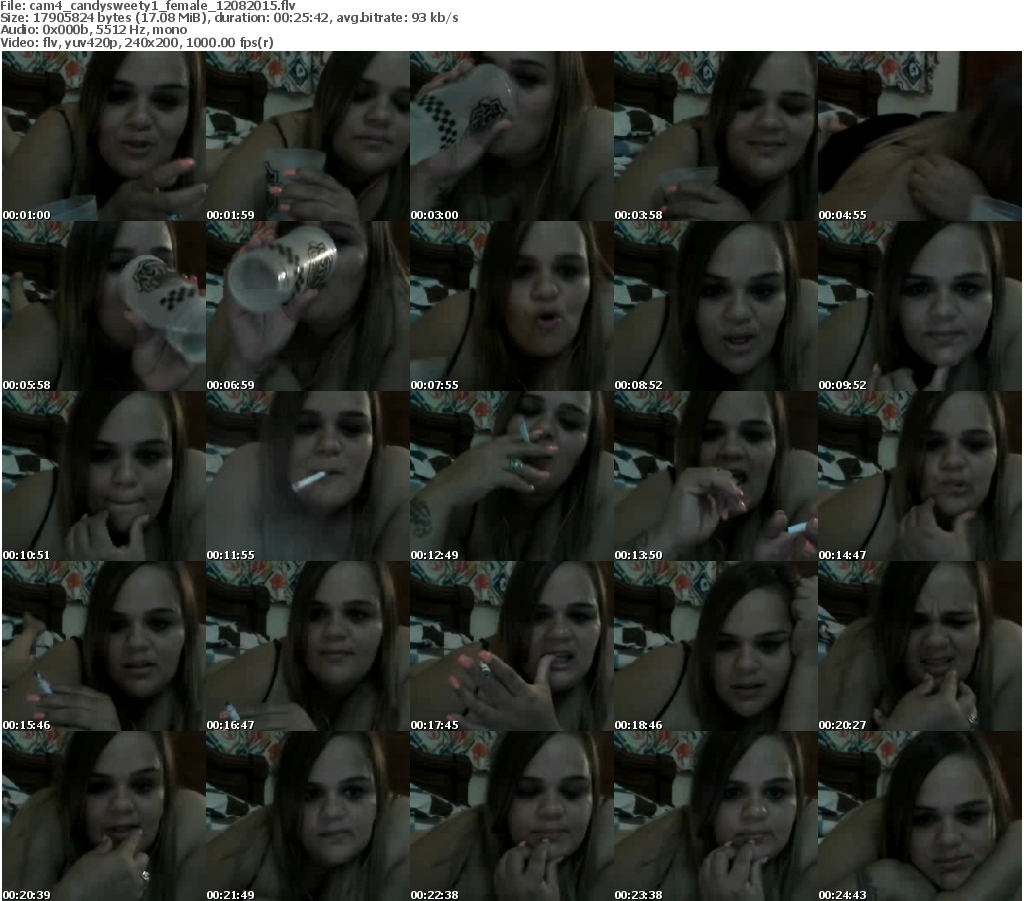The height and width of the screenshot is (901, 1024).
Task: Open the frame stamped 00:07:55
Action: [511, 306]
